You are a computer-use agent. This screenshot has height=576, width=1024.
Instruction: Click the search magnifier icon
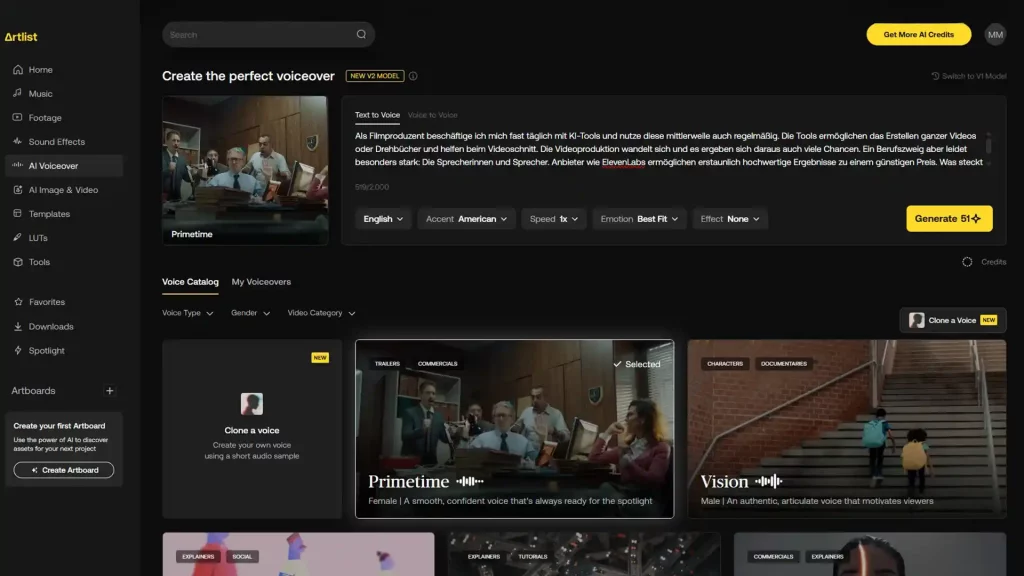(x=361, y=35)
